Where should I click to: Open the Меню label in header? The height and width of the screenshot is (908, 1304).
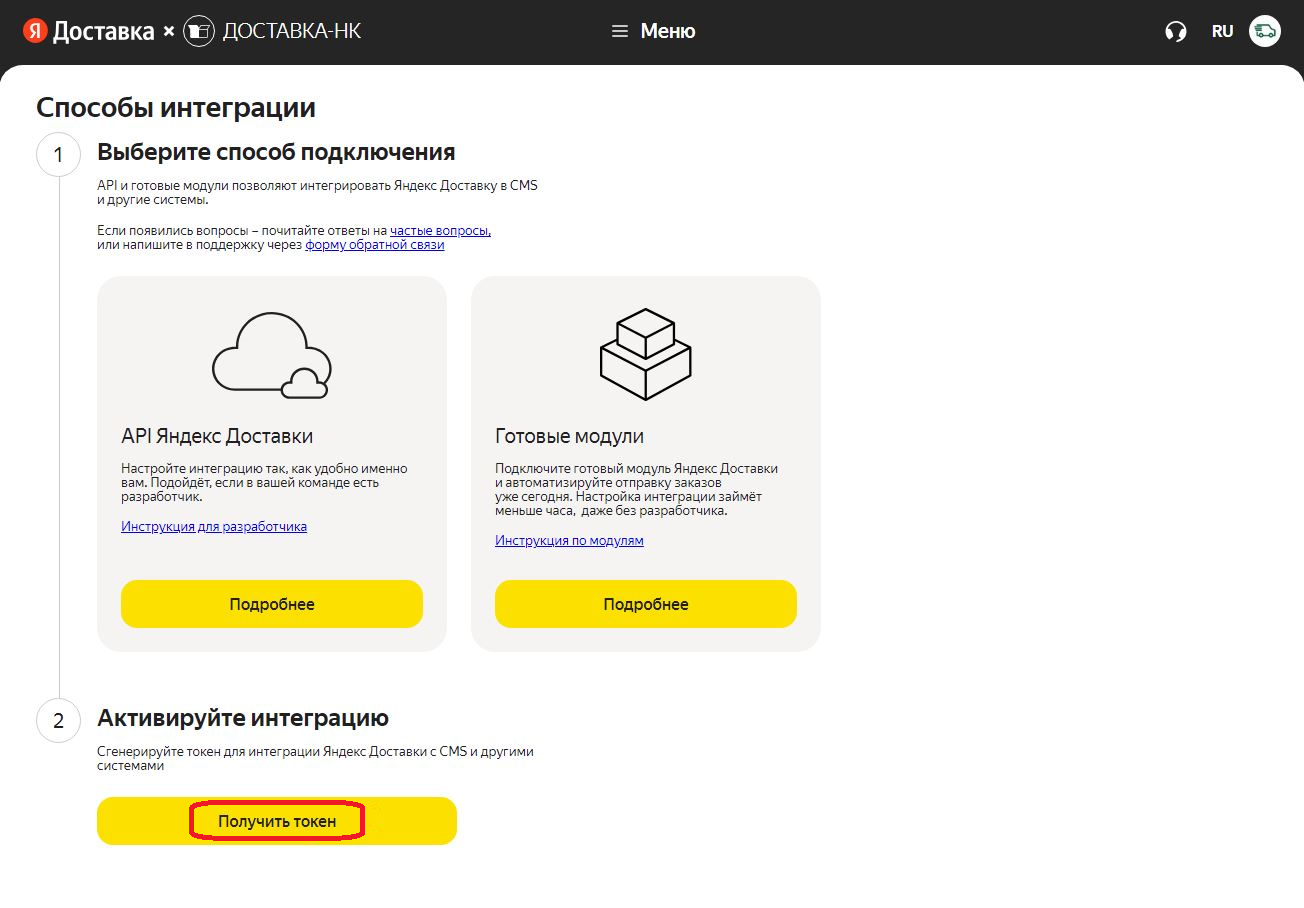point(667,31)
